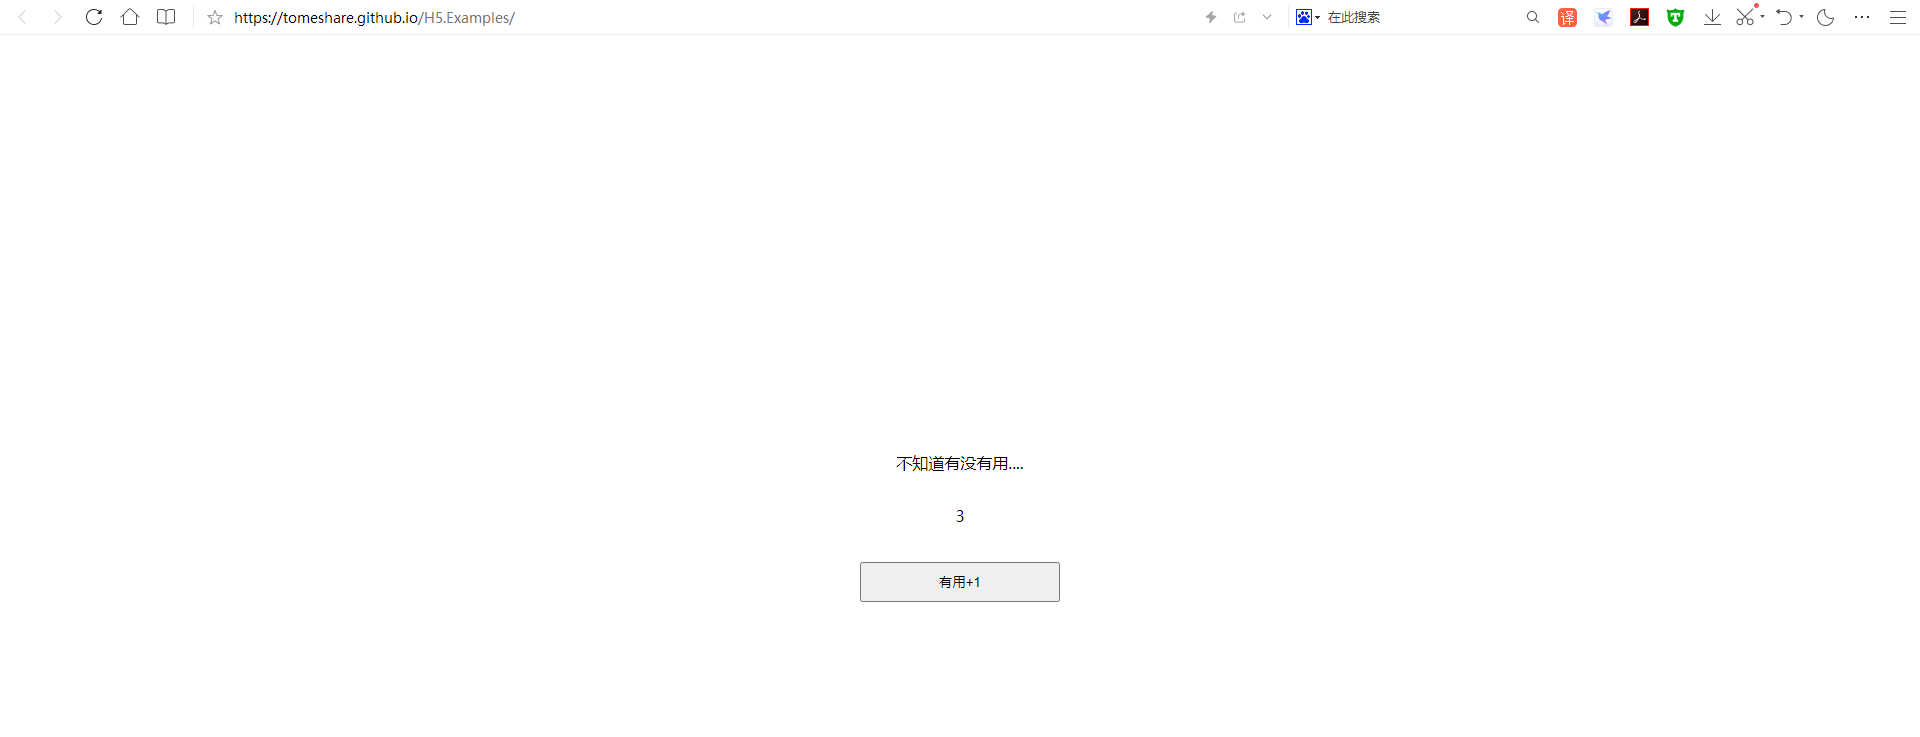
Task: Bookmark this page with the star
Action: click(214, 17)
